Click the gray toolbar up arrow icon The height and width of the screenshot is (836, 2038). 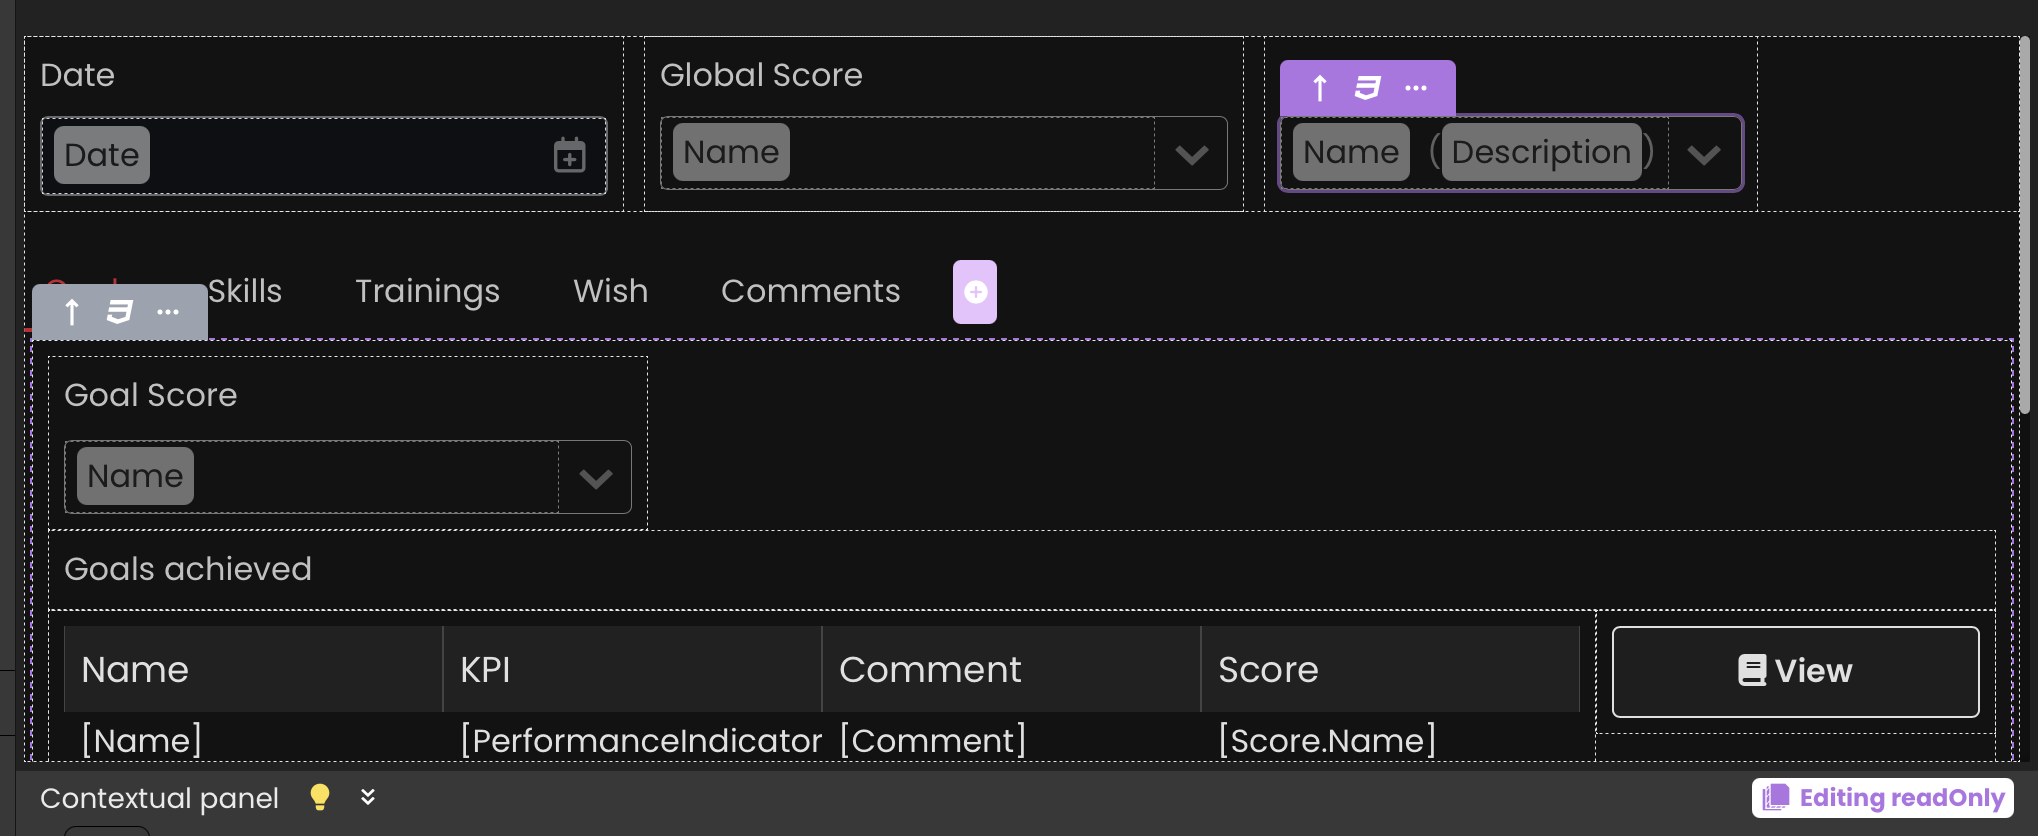(x=72, y=312)
